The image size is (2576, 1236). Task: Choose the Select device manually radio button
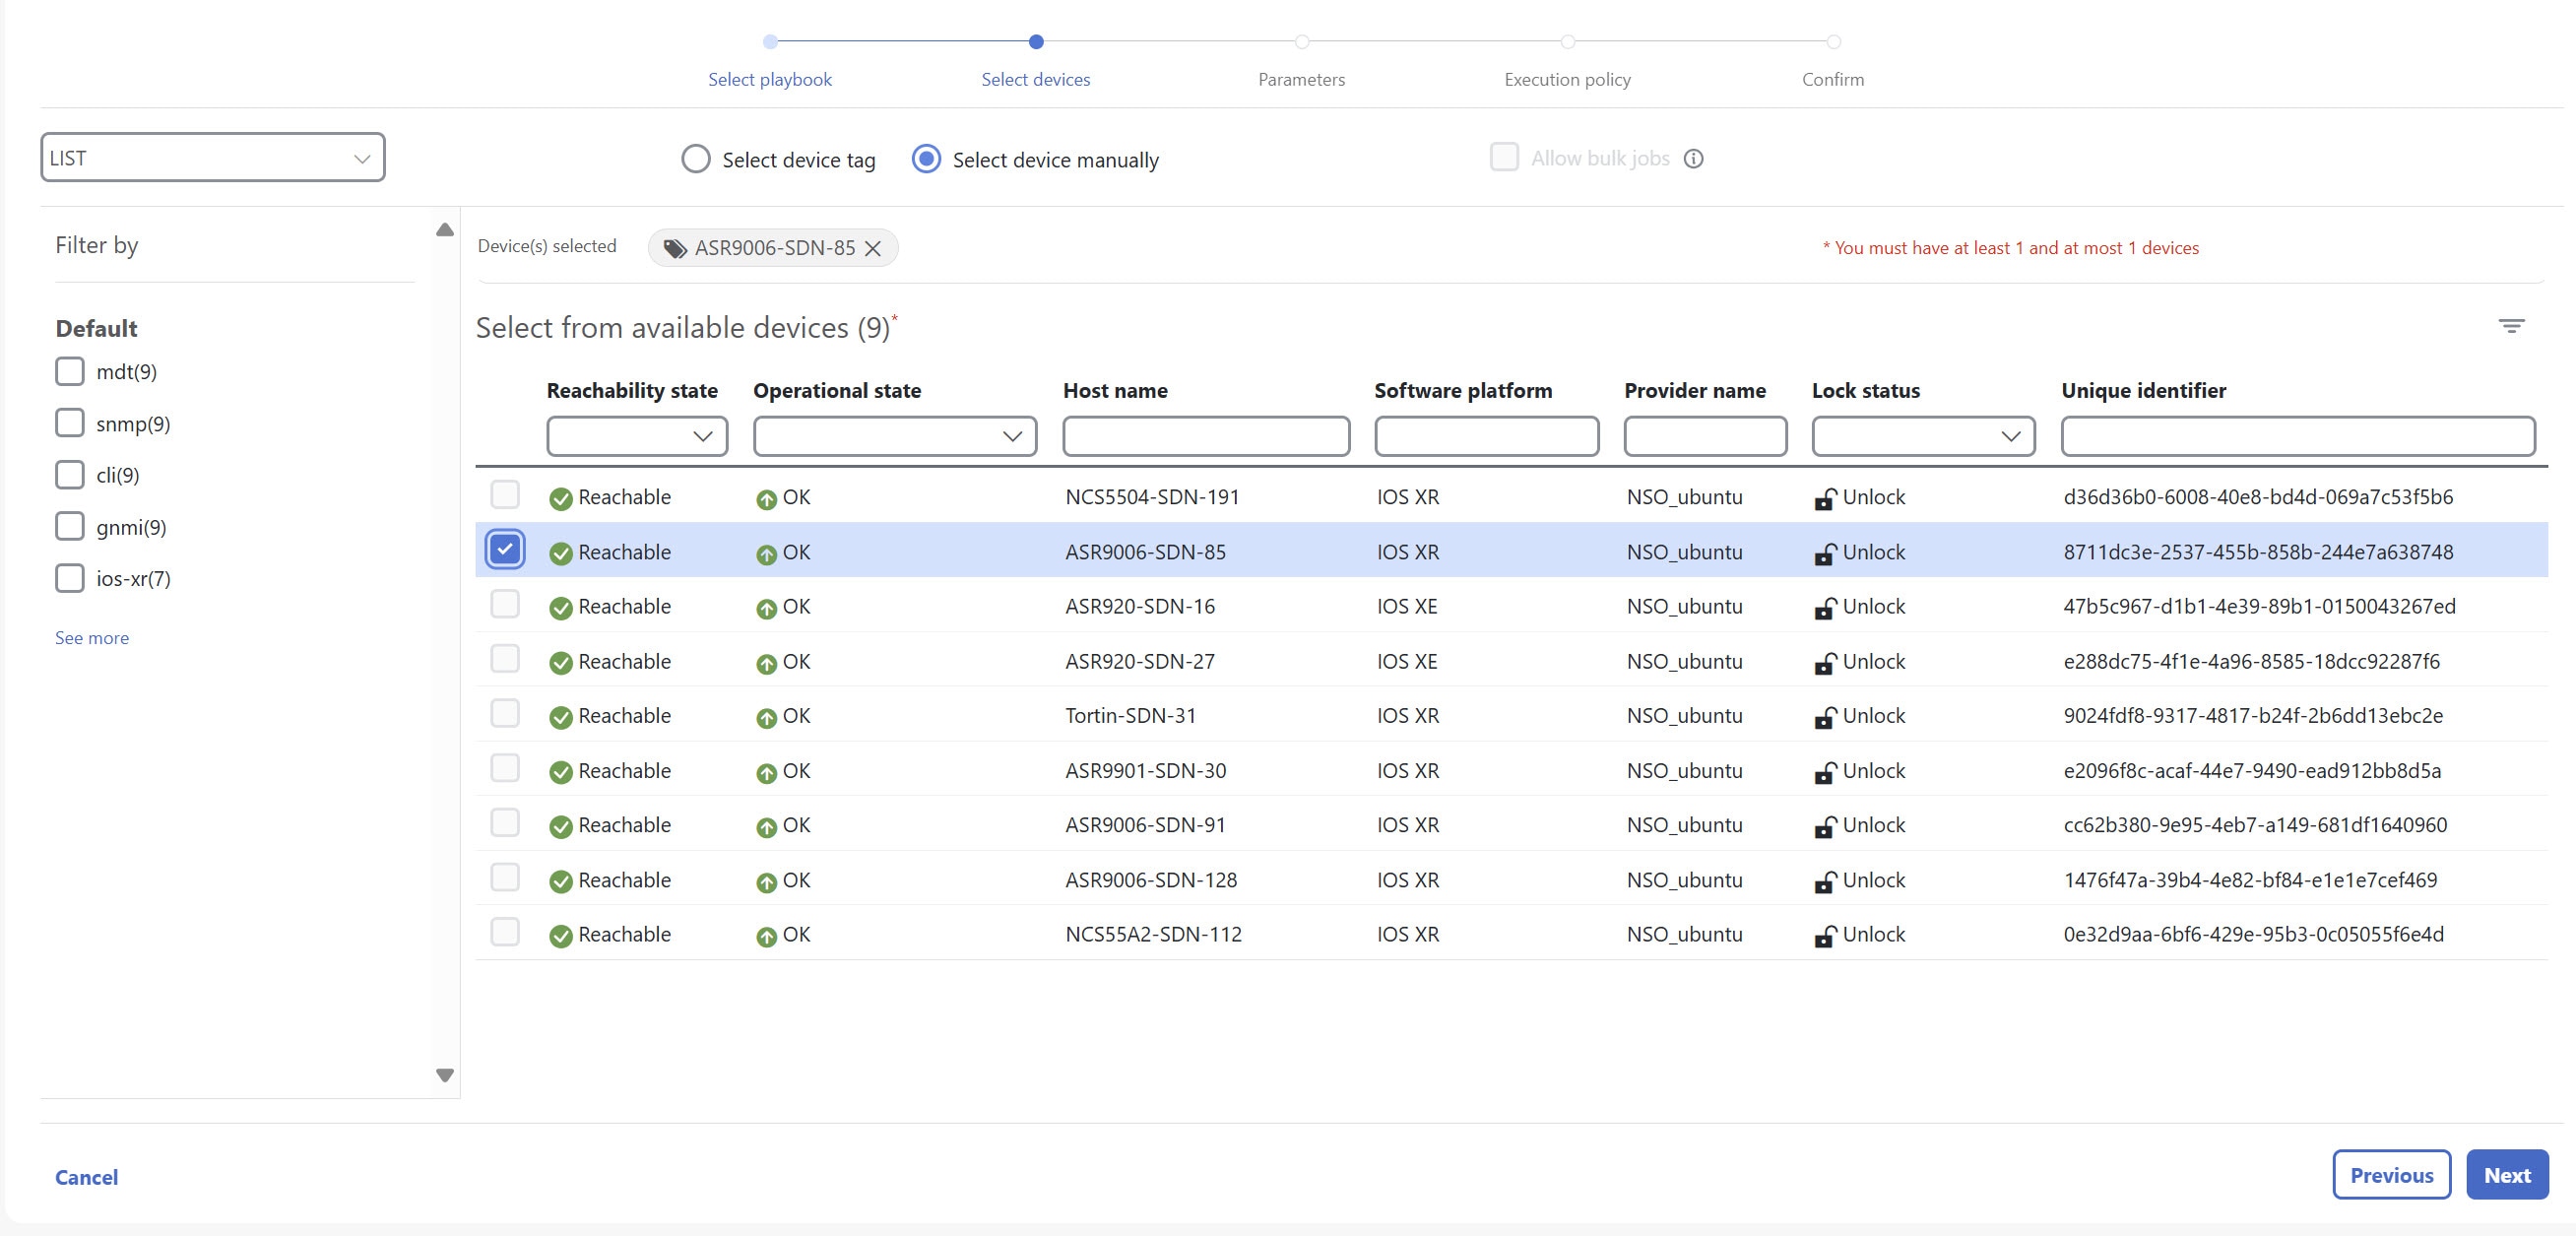[x=926, y=159]
